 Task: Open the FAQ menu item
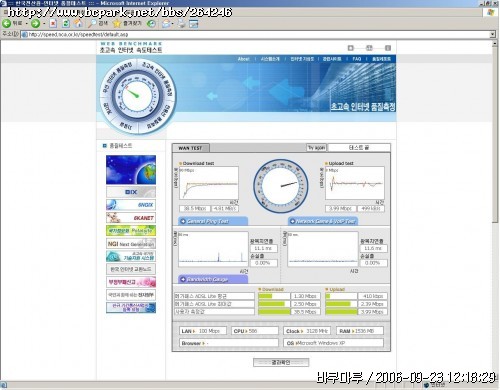click(357, 59)
